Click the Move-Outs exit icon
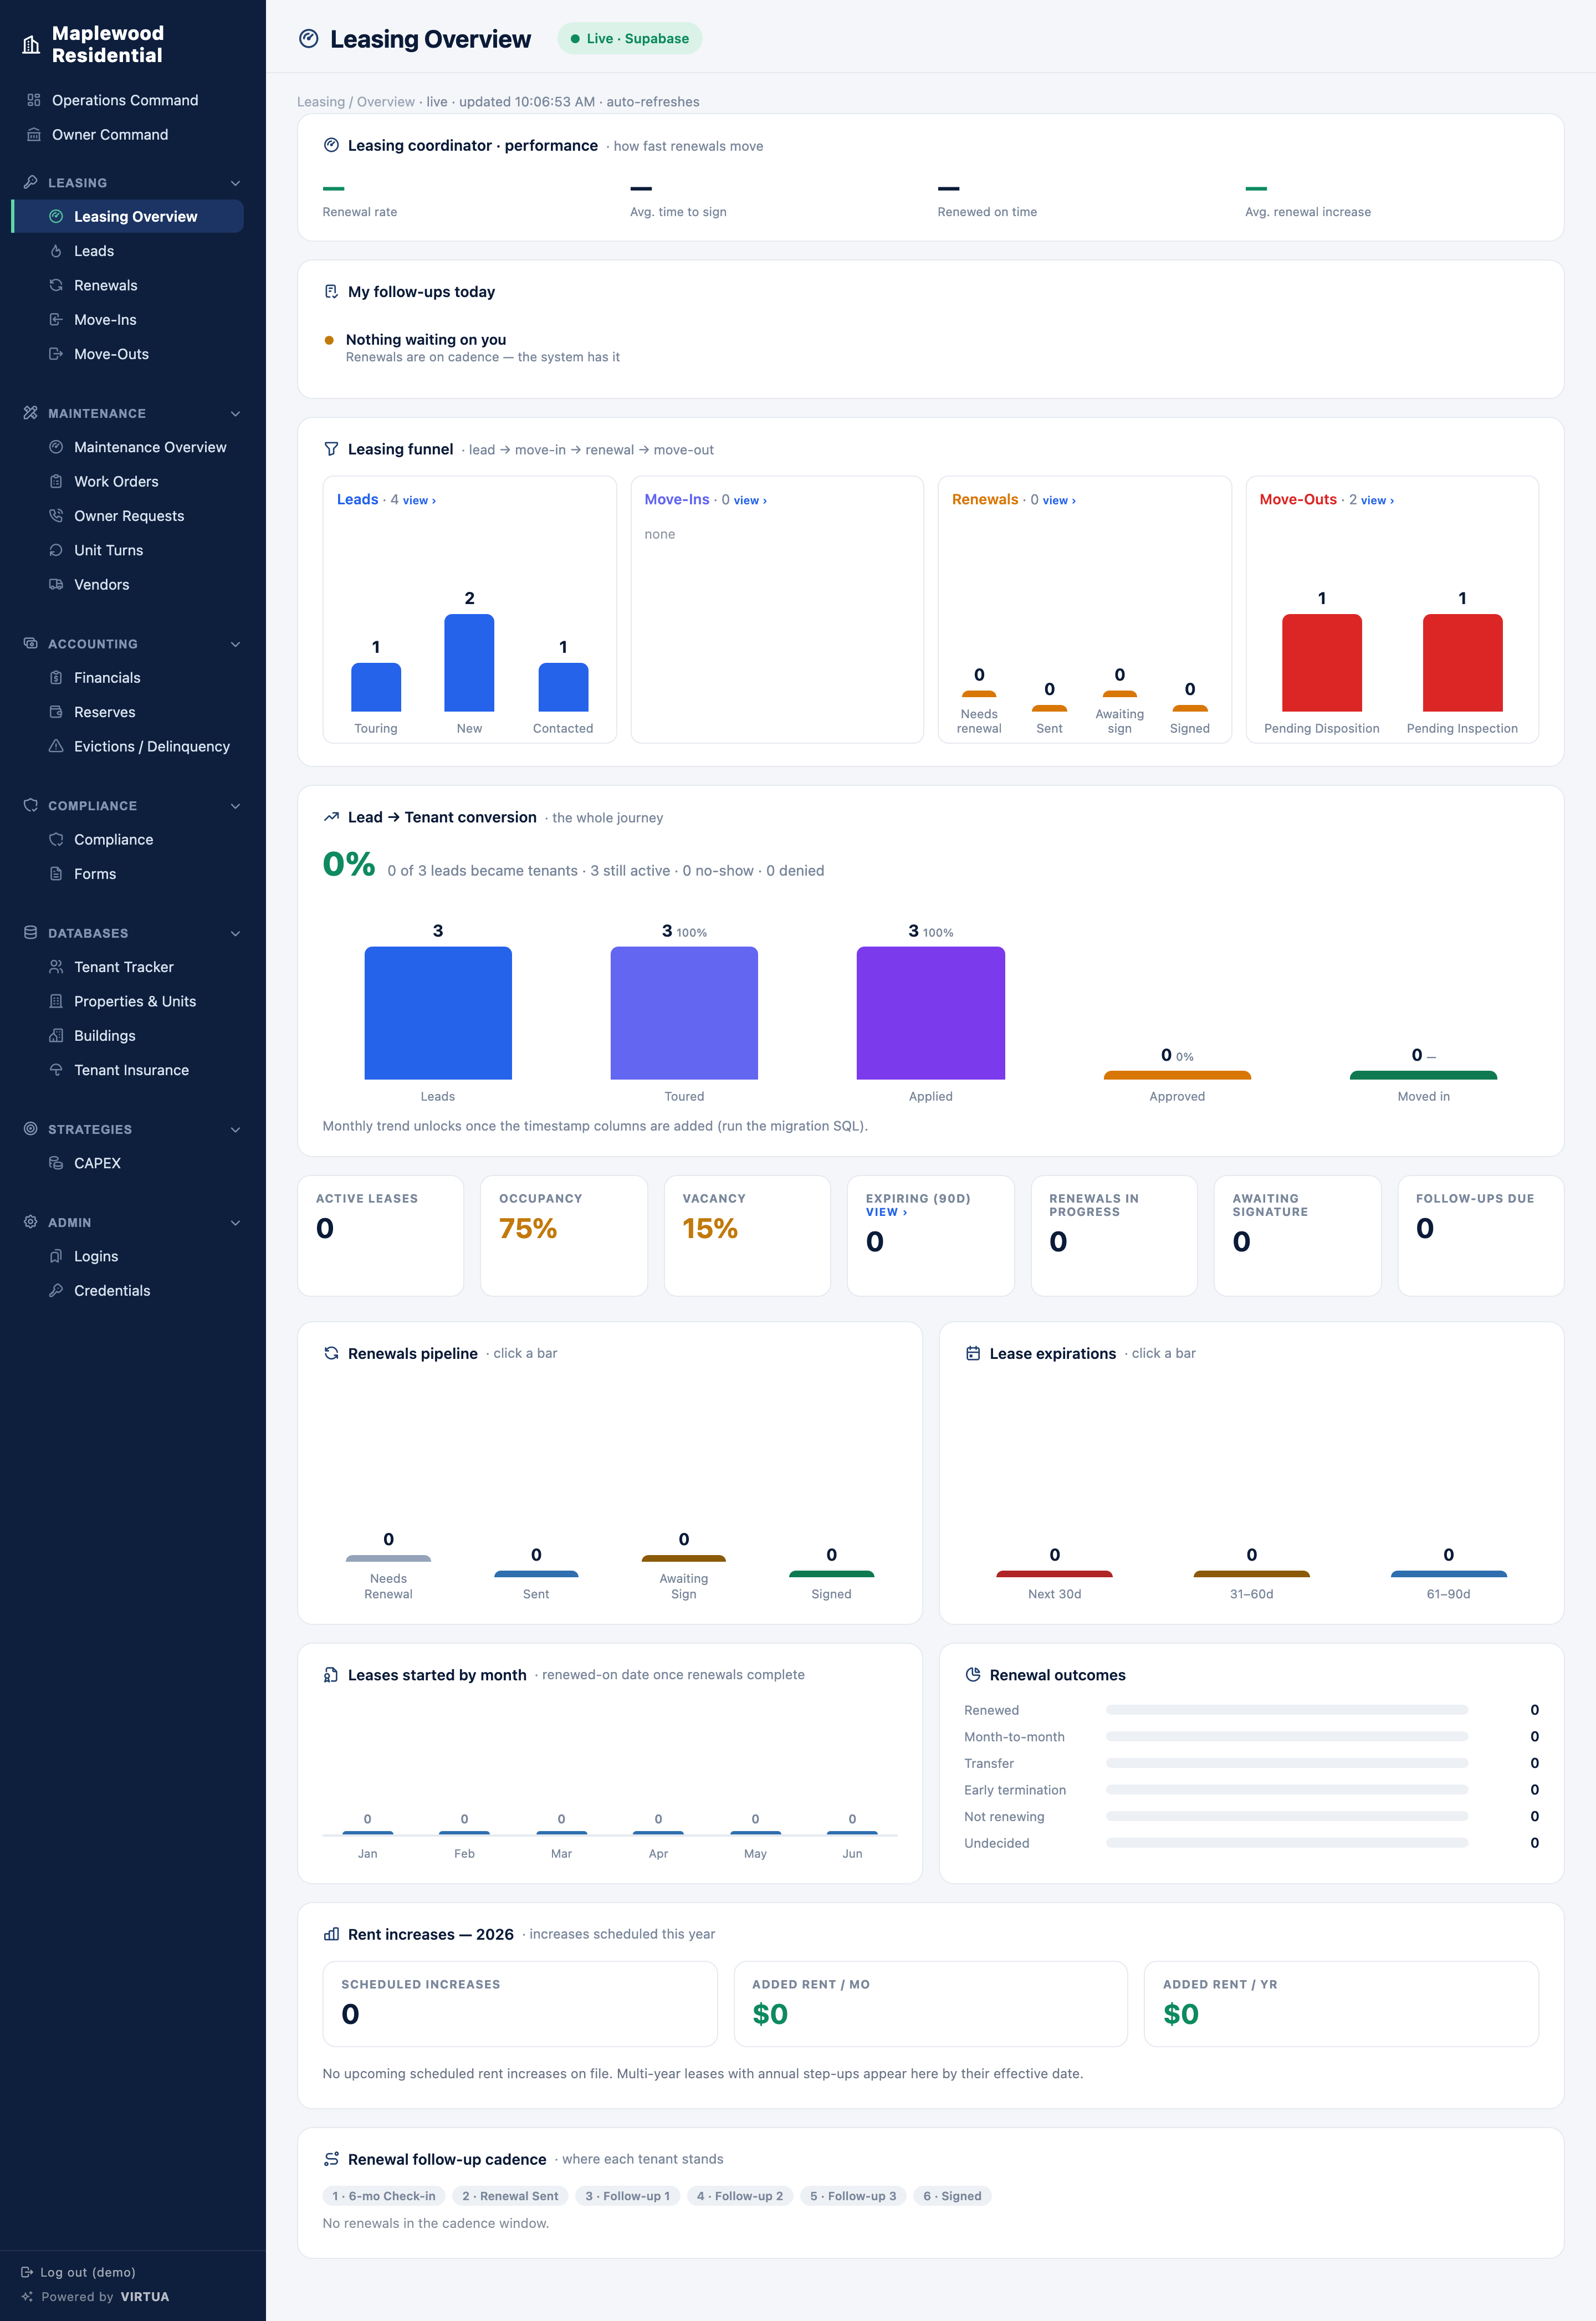Viewport: 1596px width, 2321px height. coord(56,354)
